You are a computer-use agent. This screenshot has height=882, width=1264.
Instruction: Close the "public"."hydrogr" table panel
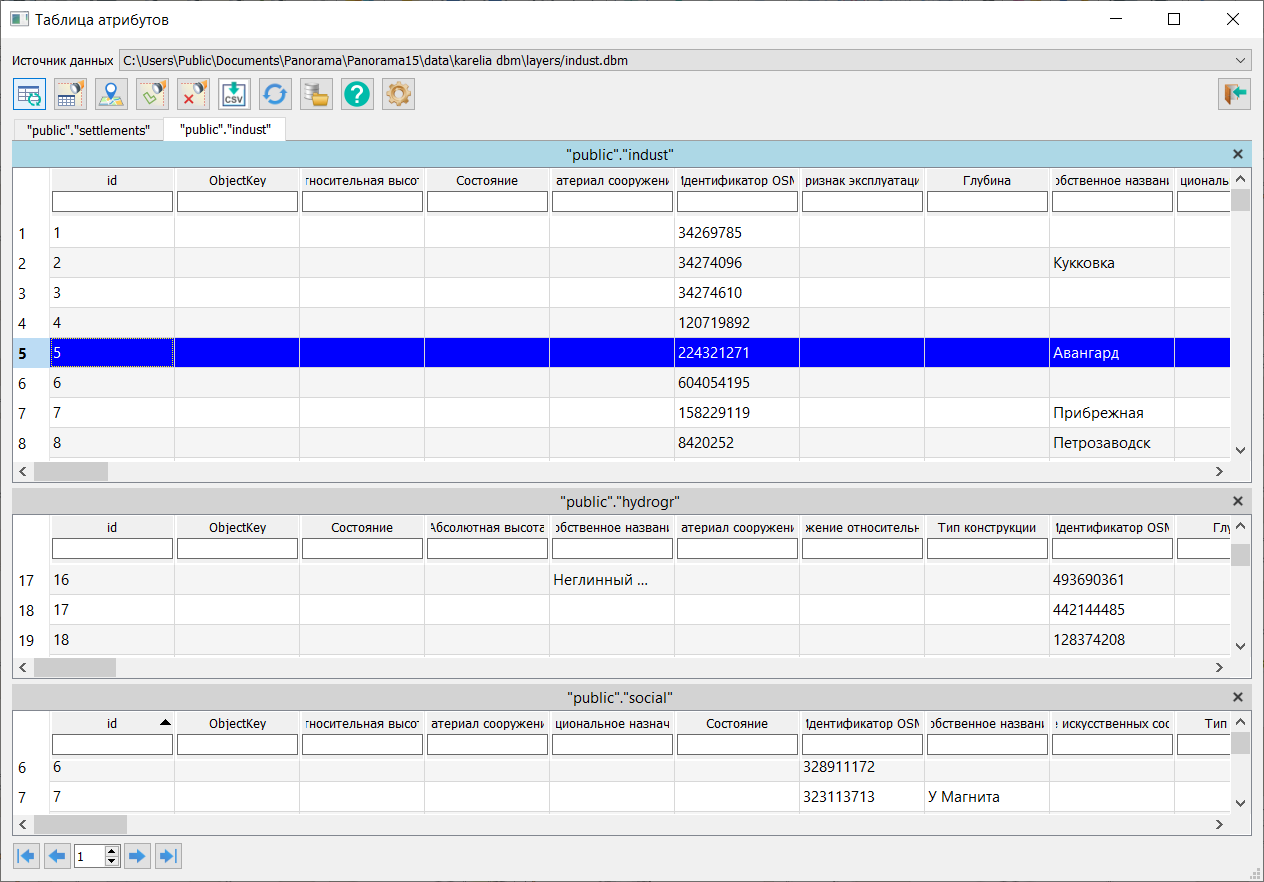click(x=1238, y=501)
